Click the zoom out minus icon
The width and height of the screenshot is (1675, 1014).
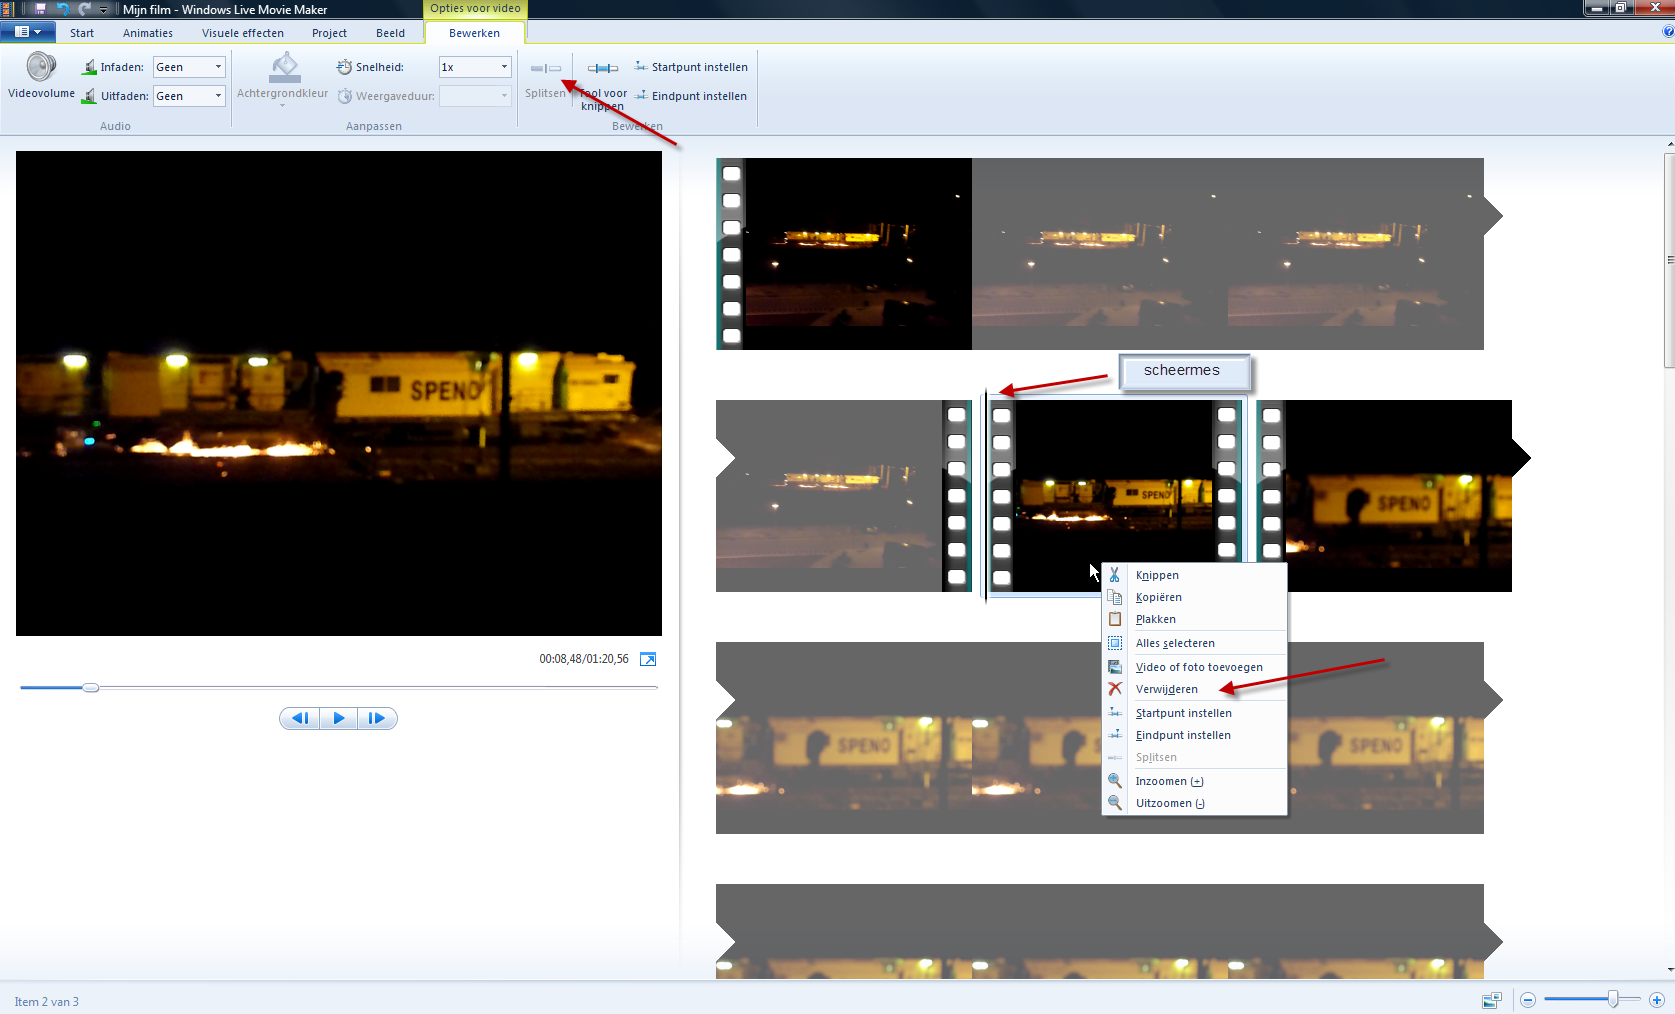pos(1528,1000)
